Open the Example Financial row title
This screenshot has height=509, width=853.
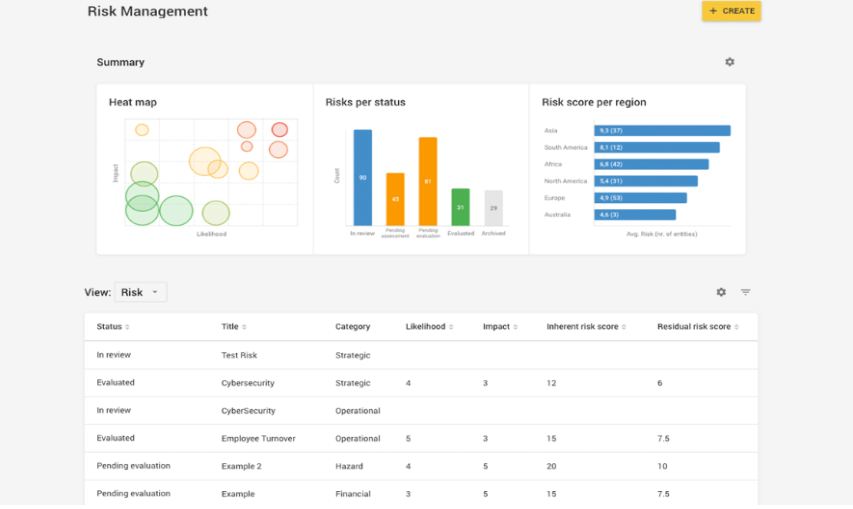[238, 494]
